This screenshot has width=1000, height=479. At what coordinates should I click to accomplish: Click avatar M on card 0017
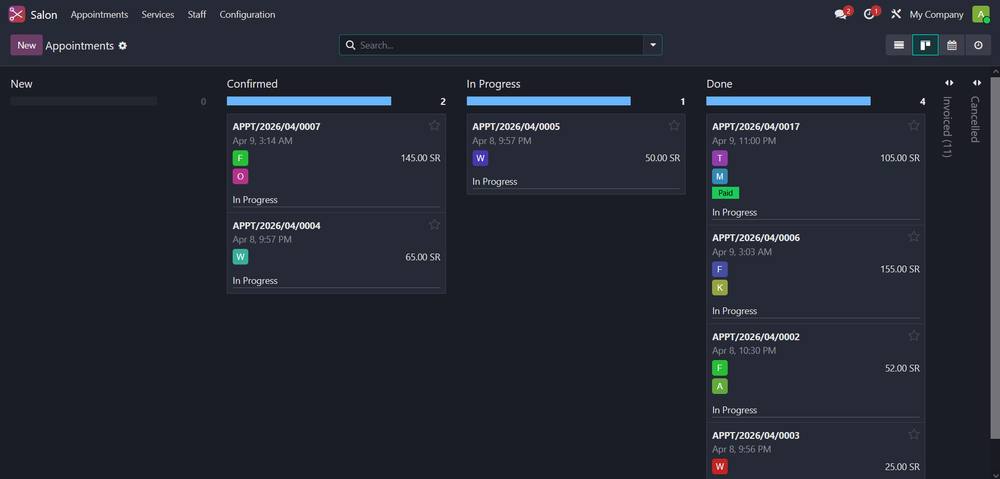[x=720, y=177]
